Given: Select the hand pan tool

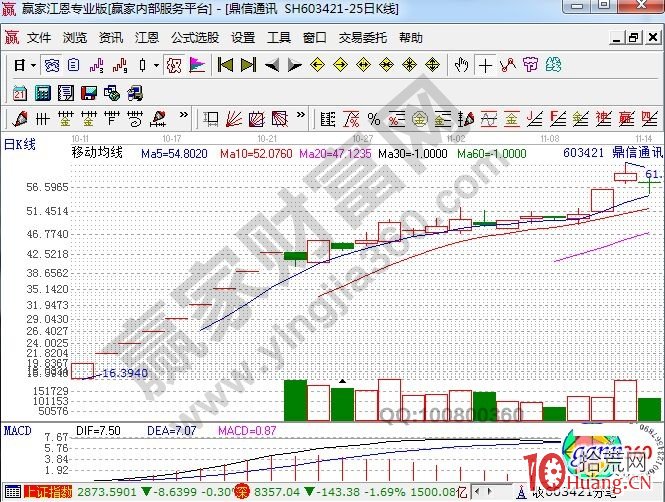Looking at the screenshot, I should click(461, 65).
